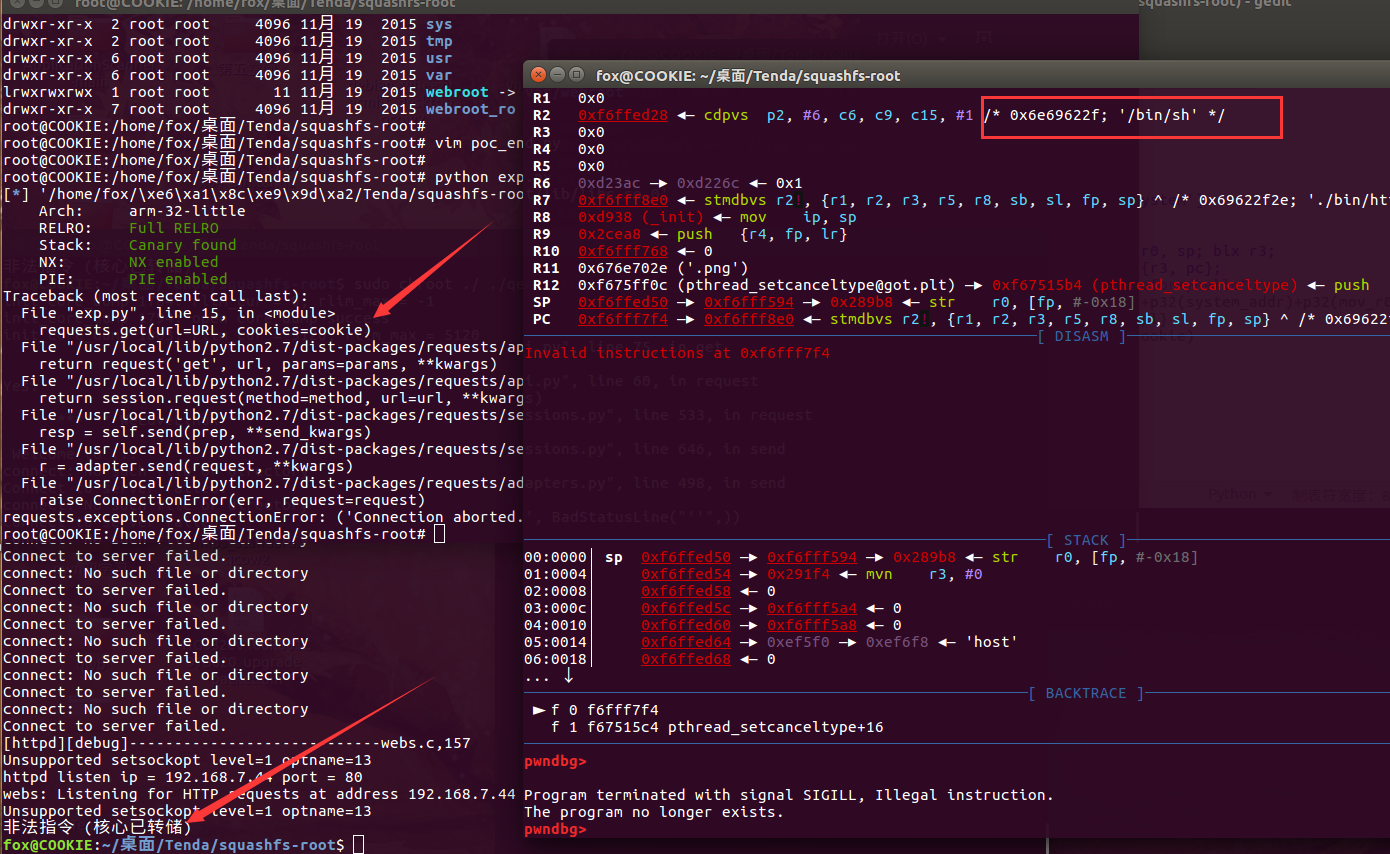Click 'webs: Listening for HTTP requests' line
Image resolution: width=1390 pixels, height=854 pixels.
click(x=260, y=794)
